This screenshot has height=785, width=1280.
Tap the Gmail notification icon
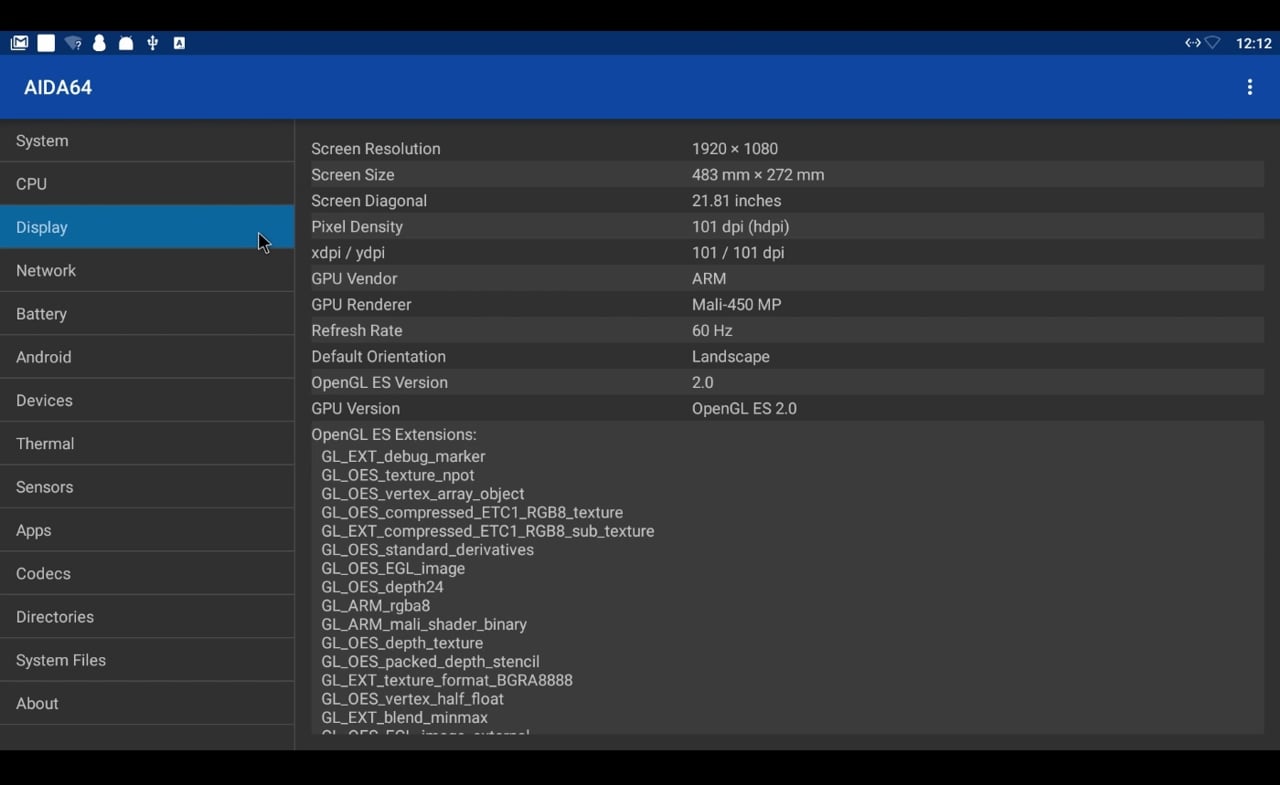[19, 43]
